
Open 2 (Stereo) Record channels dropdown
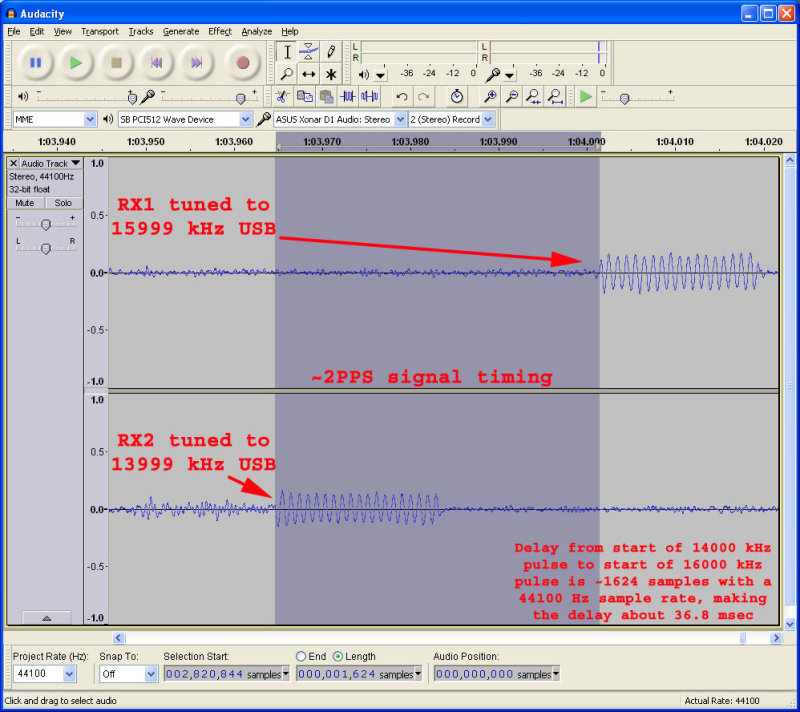(488, 119)
